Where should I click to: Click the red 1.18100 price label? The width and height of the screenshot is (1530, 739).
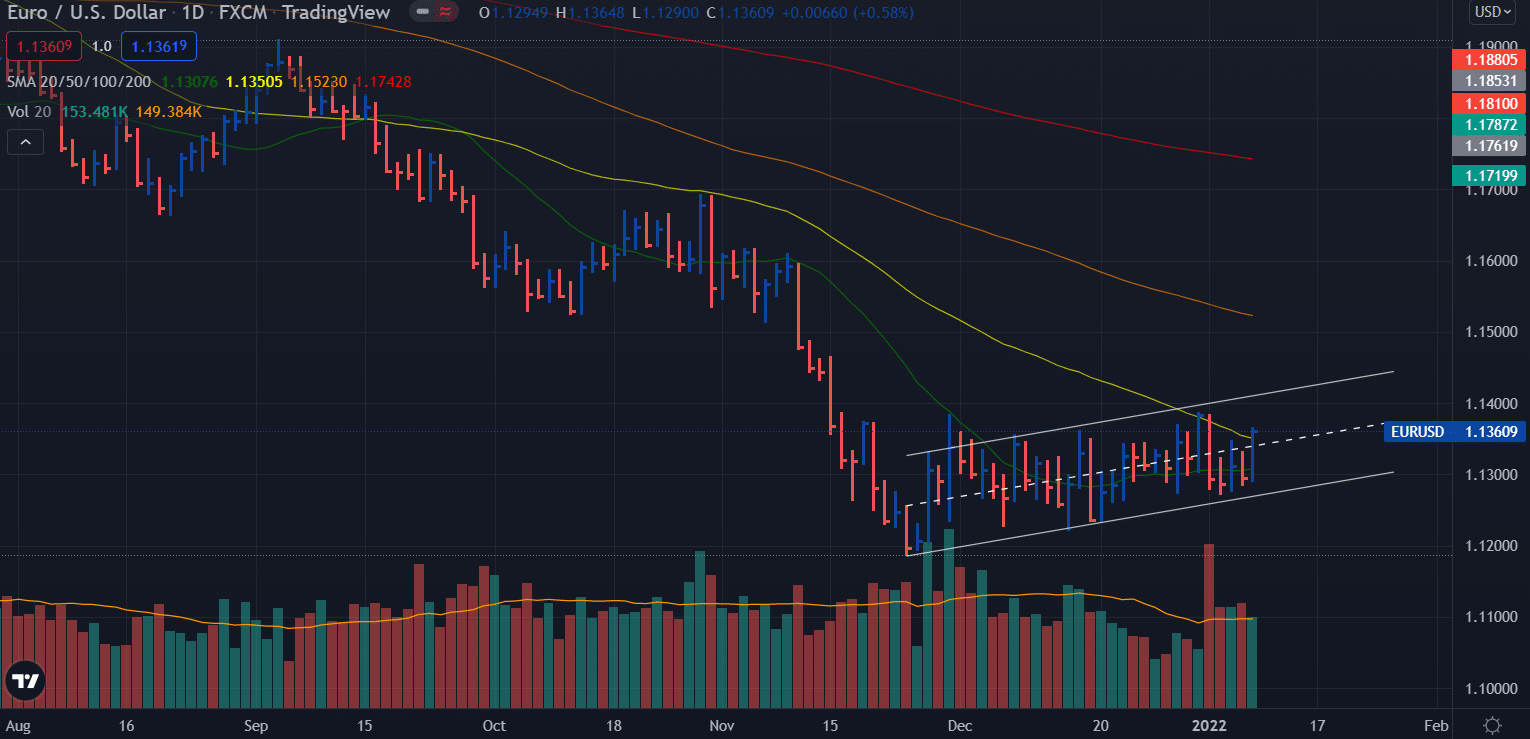point(1488,104)
